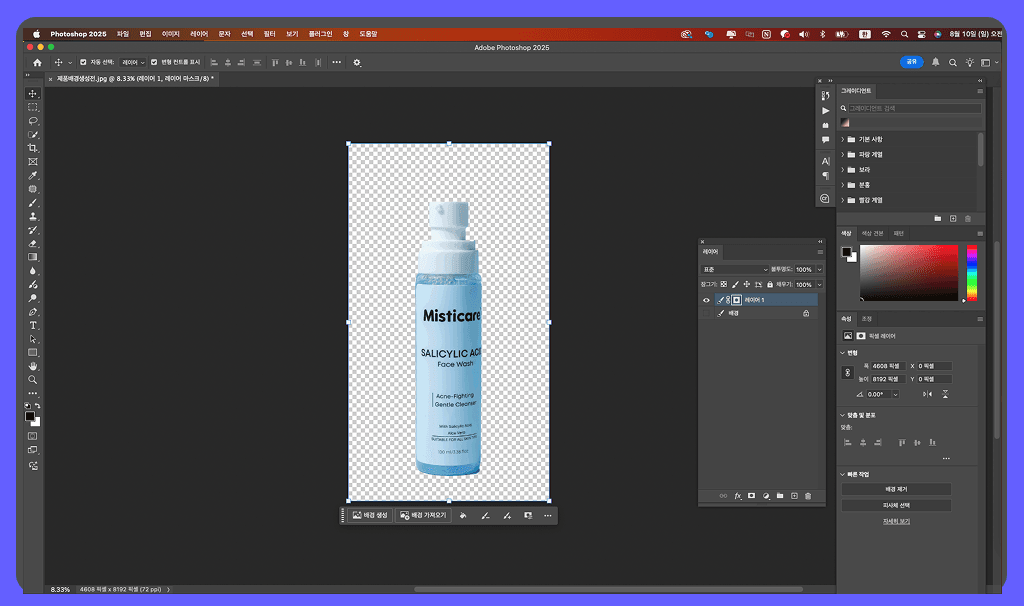1024x606 pixels.
Task: Open the Character panel icon
Action: point(825,161)
